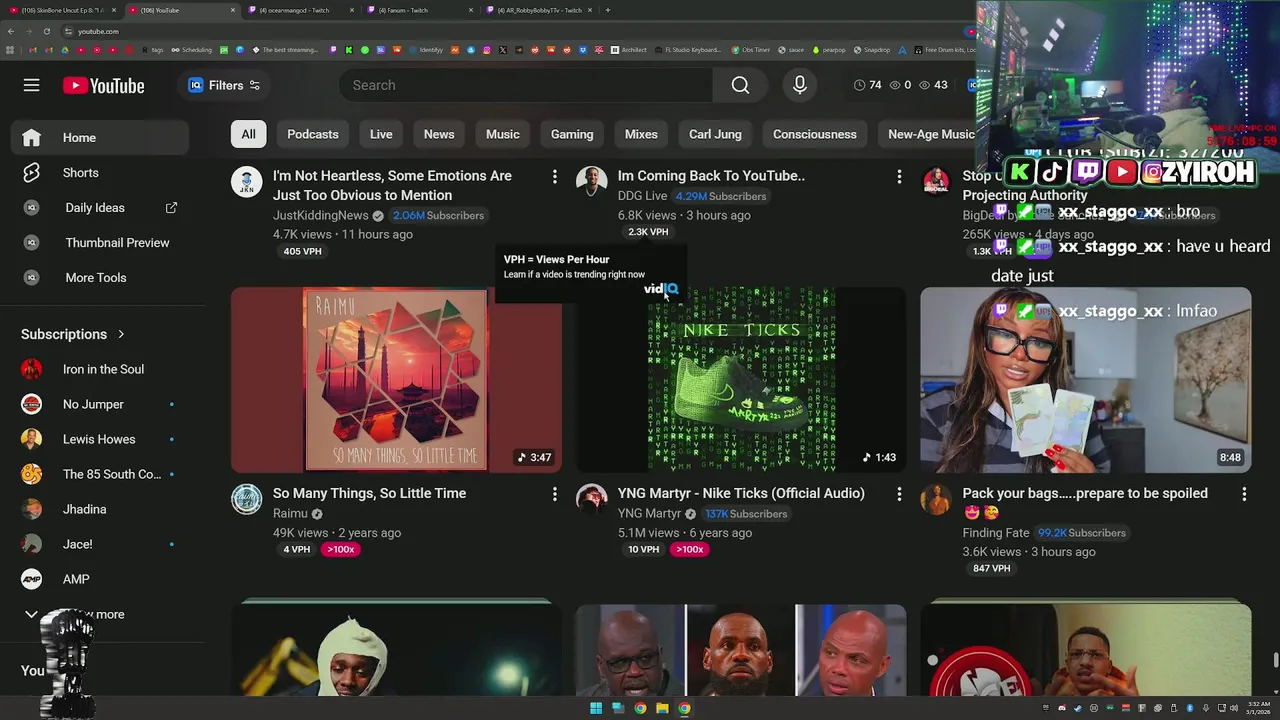1280x720 pixels.
Task: Select the Mixes chip
Action: pyautogui.click(x=641, y=134)
